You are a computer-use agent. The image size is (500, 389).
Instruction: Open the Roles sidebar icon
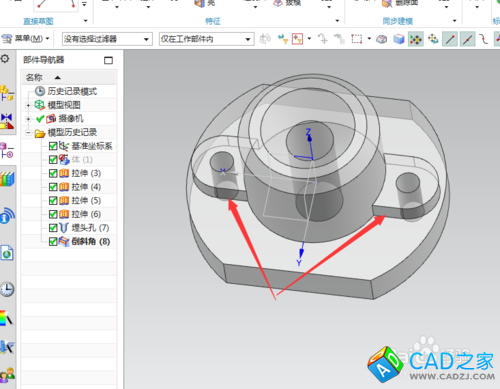[7, 375]
